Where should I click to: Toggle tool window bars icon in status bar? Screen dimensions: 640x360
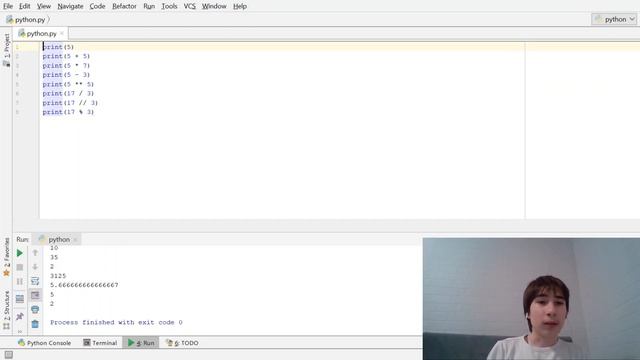9,355
